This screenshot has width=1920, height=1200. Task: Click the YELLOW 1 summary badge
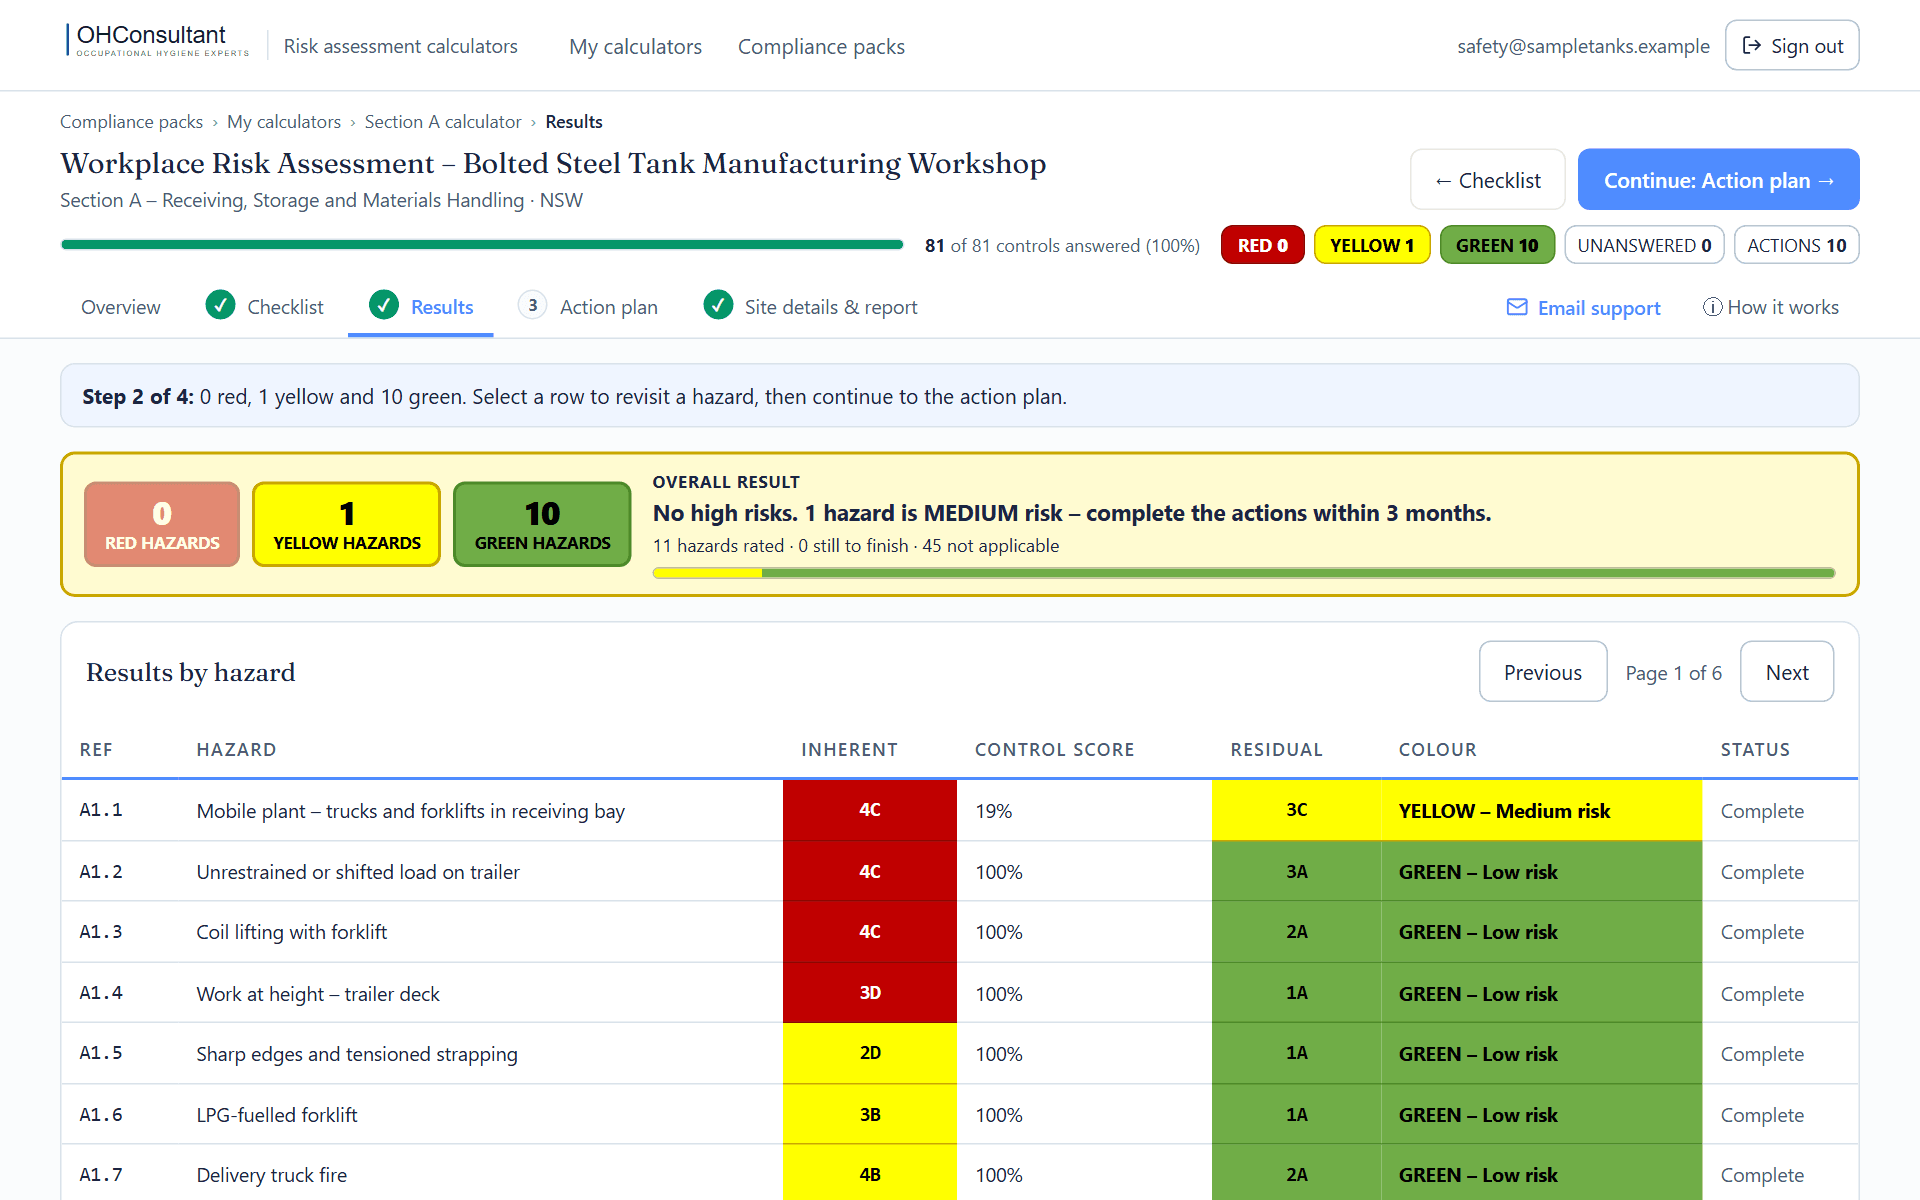(1372, 245)
